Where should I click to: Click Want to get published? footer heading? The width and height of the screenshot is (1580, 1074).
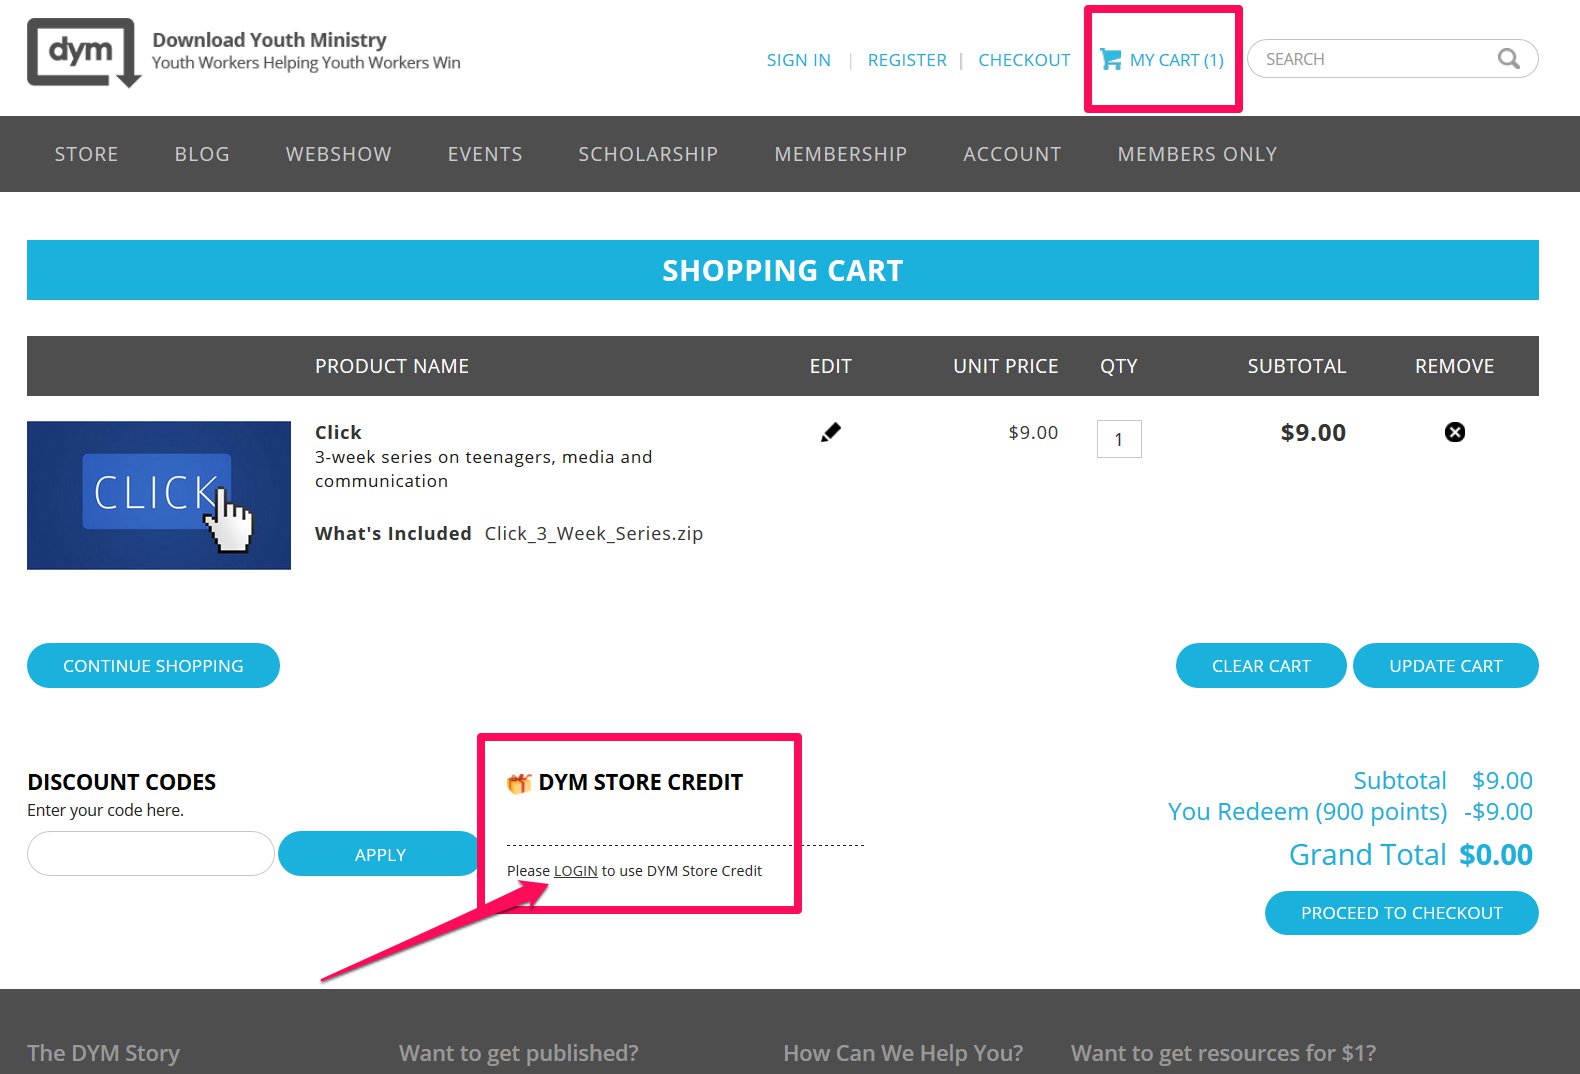point(518,1053)
